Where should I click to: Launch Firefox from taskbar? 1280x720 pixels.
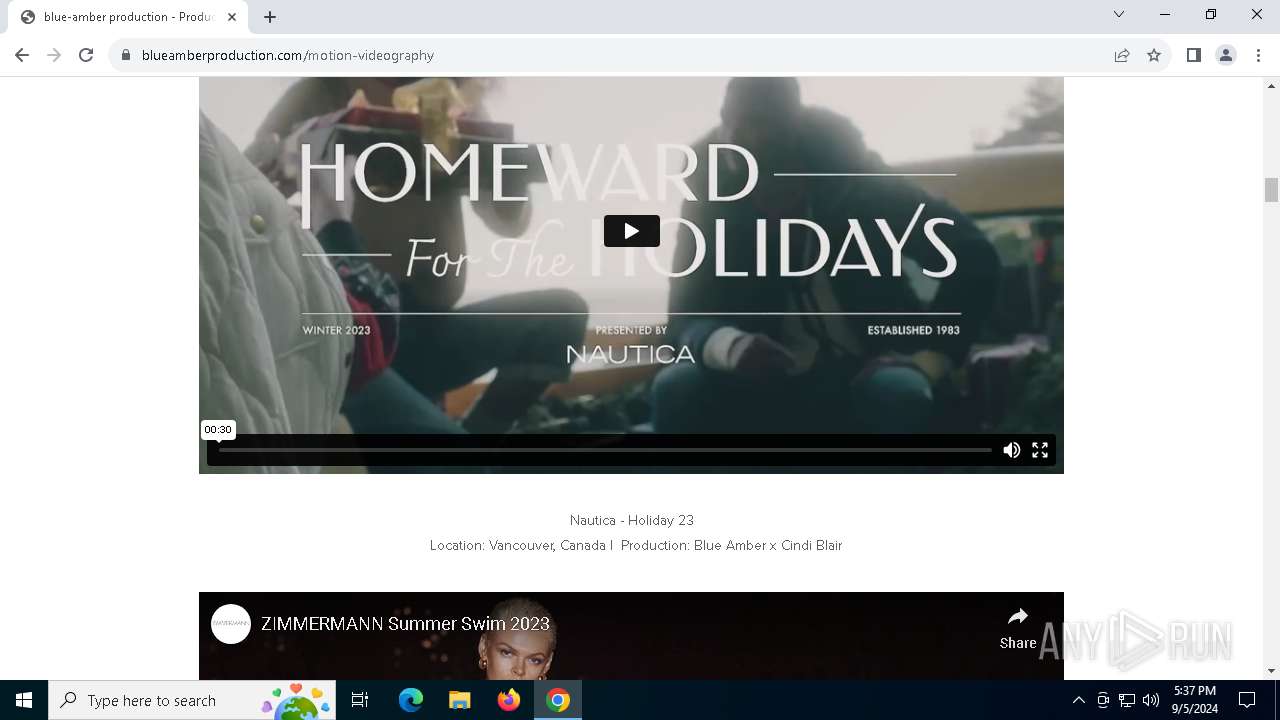(509, 700)
